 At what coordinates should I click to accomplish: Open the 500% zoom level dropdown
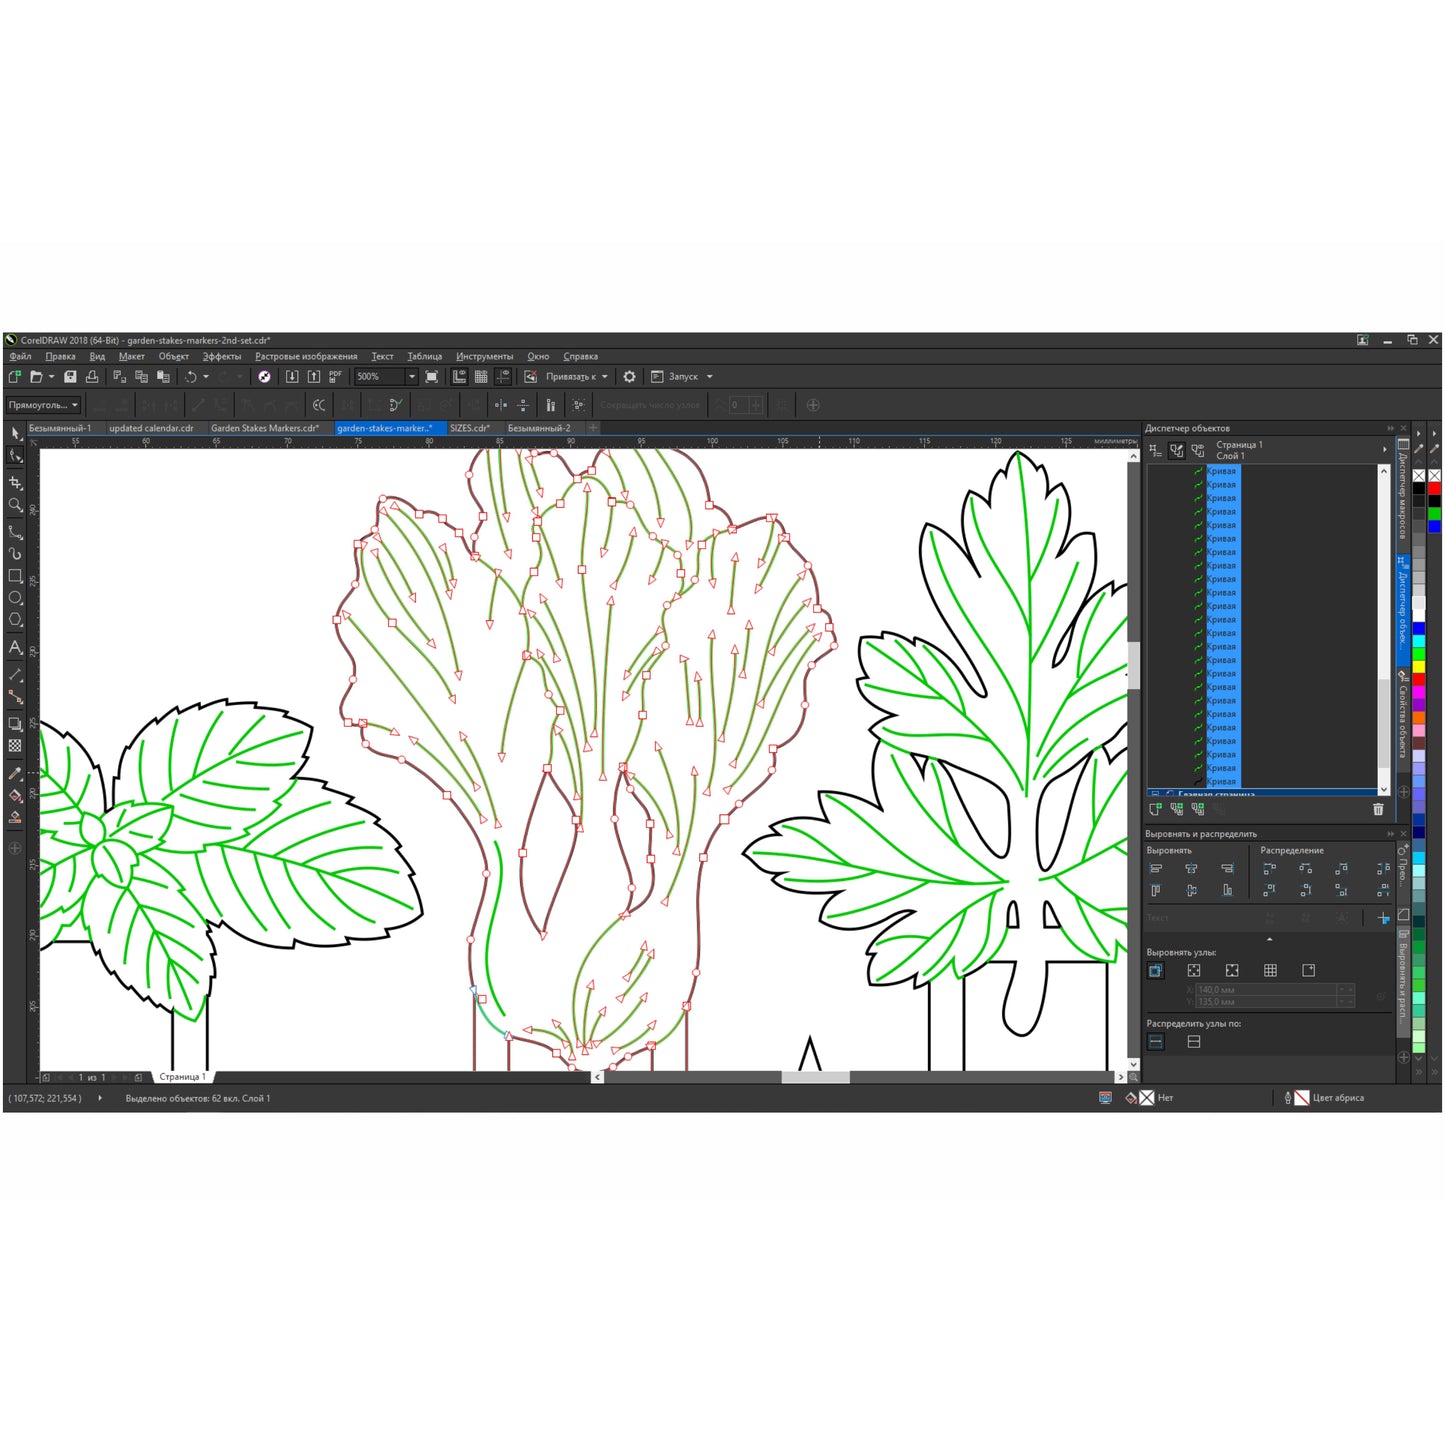[x=411, y=377]
